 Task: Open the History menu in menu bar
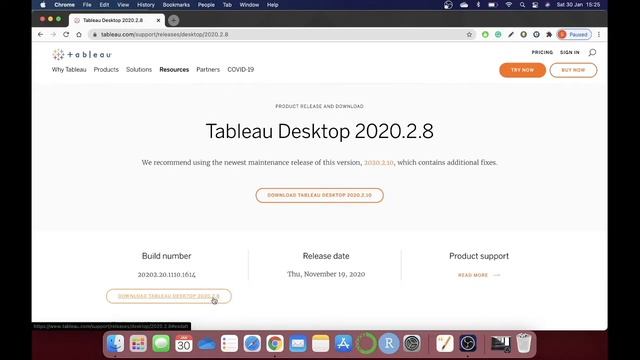pyautogui.click(x=146, y=5)
